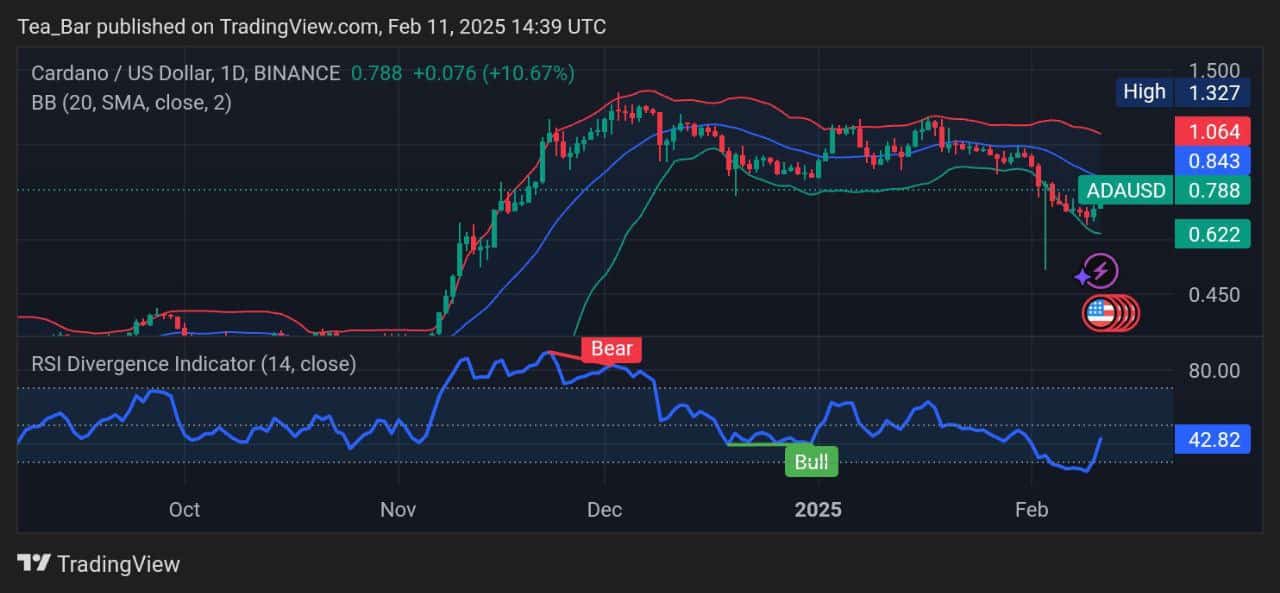
Task: Click the 2025 label on time axis
Action: coord(818,510)
